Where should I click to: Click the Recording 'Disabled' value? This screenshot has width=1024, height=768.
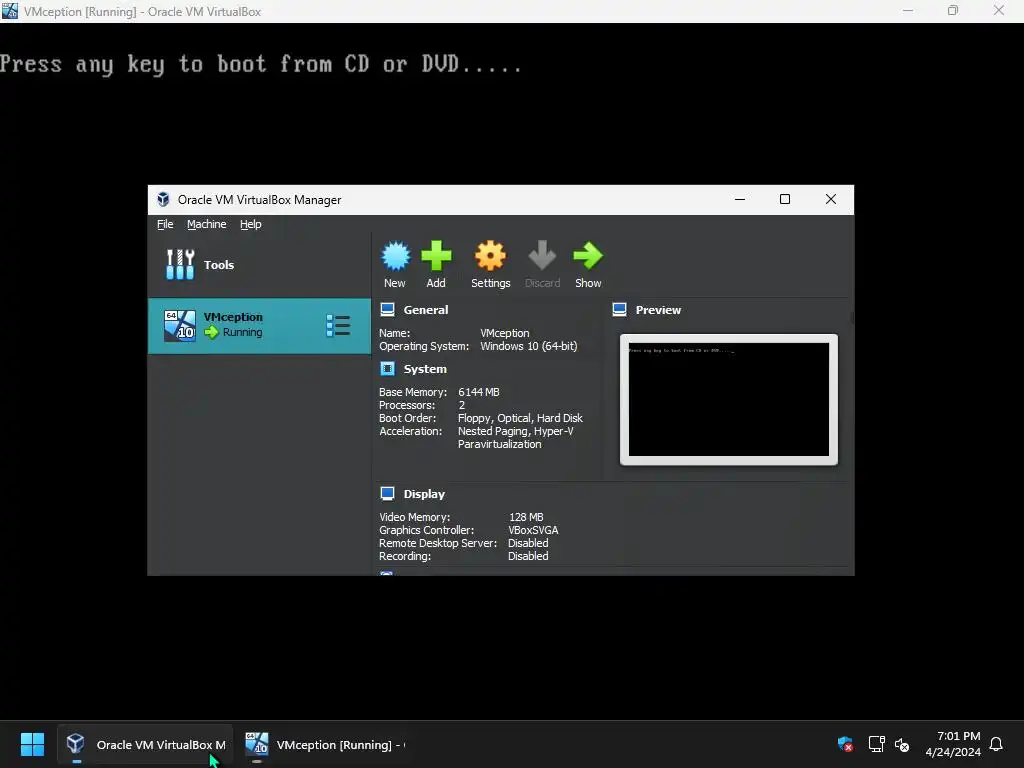528,556
